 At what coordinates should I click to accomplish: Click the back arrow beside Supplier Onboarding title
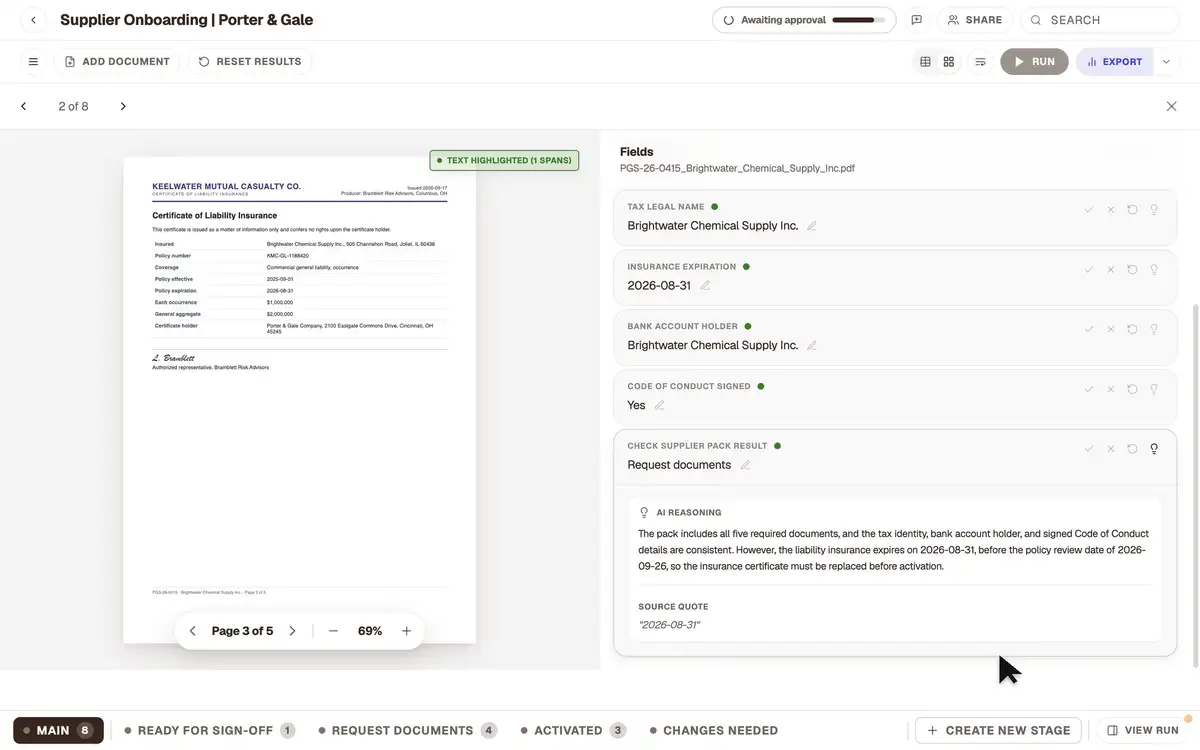[33, 20]
